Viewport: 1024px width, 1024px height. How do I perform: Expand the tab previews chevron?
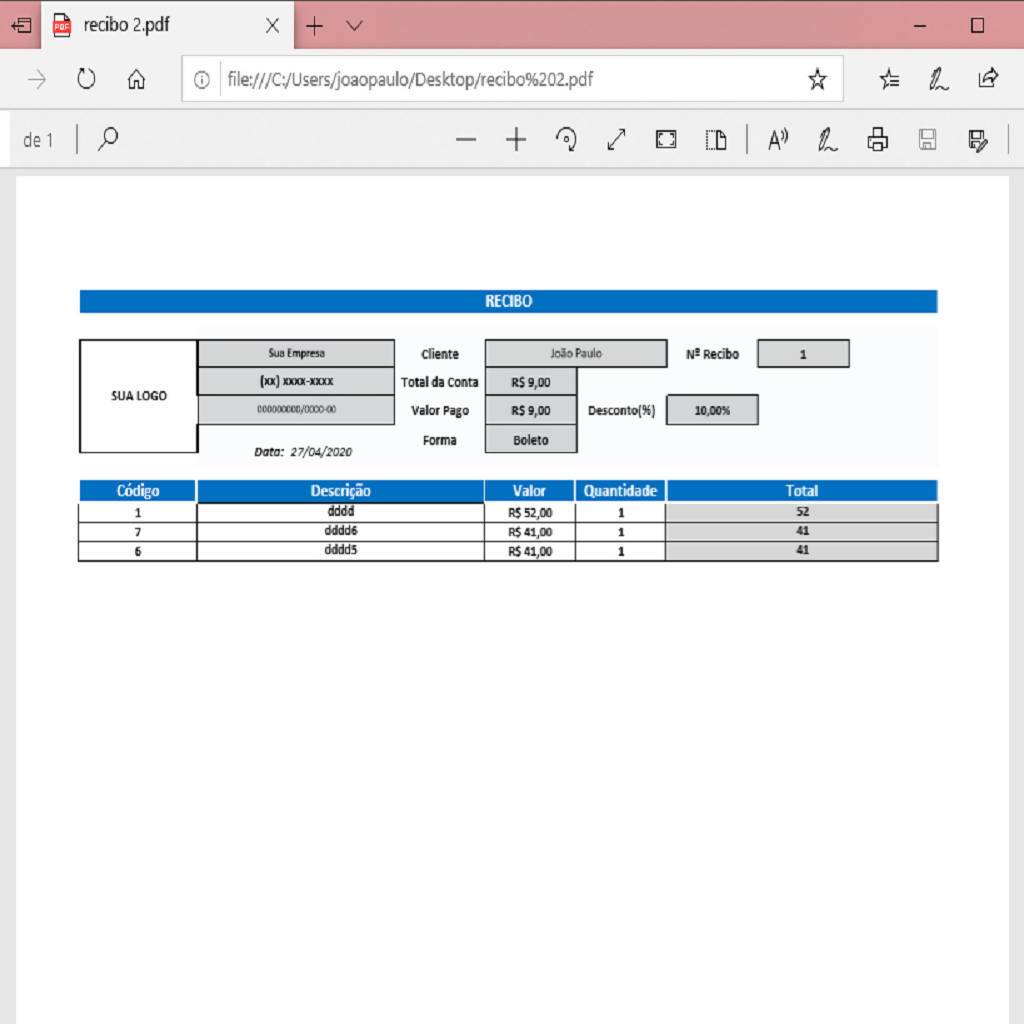pyautogui.click(x=354, y=26)
